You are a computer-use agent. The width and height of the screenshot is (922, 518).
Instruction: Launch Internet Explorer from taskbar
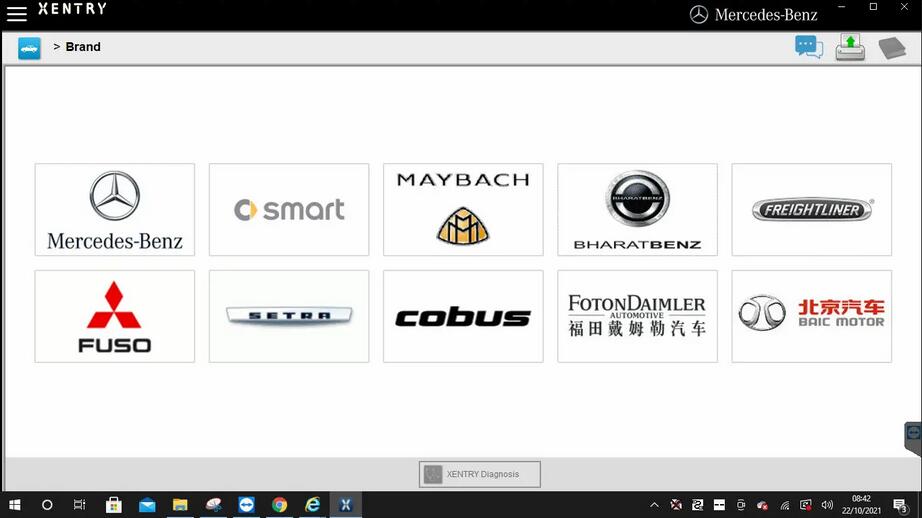click(313, 505)
